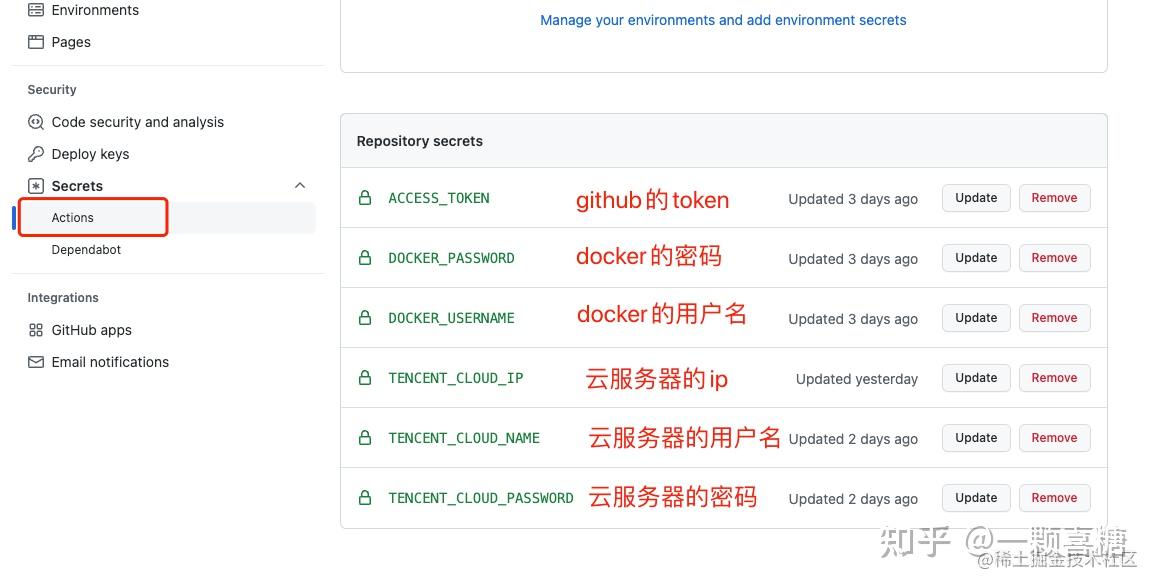
Task: Click the Environments icon in the sidebar
Action: click(34, 10)
